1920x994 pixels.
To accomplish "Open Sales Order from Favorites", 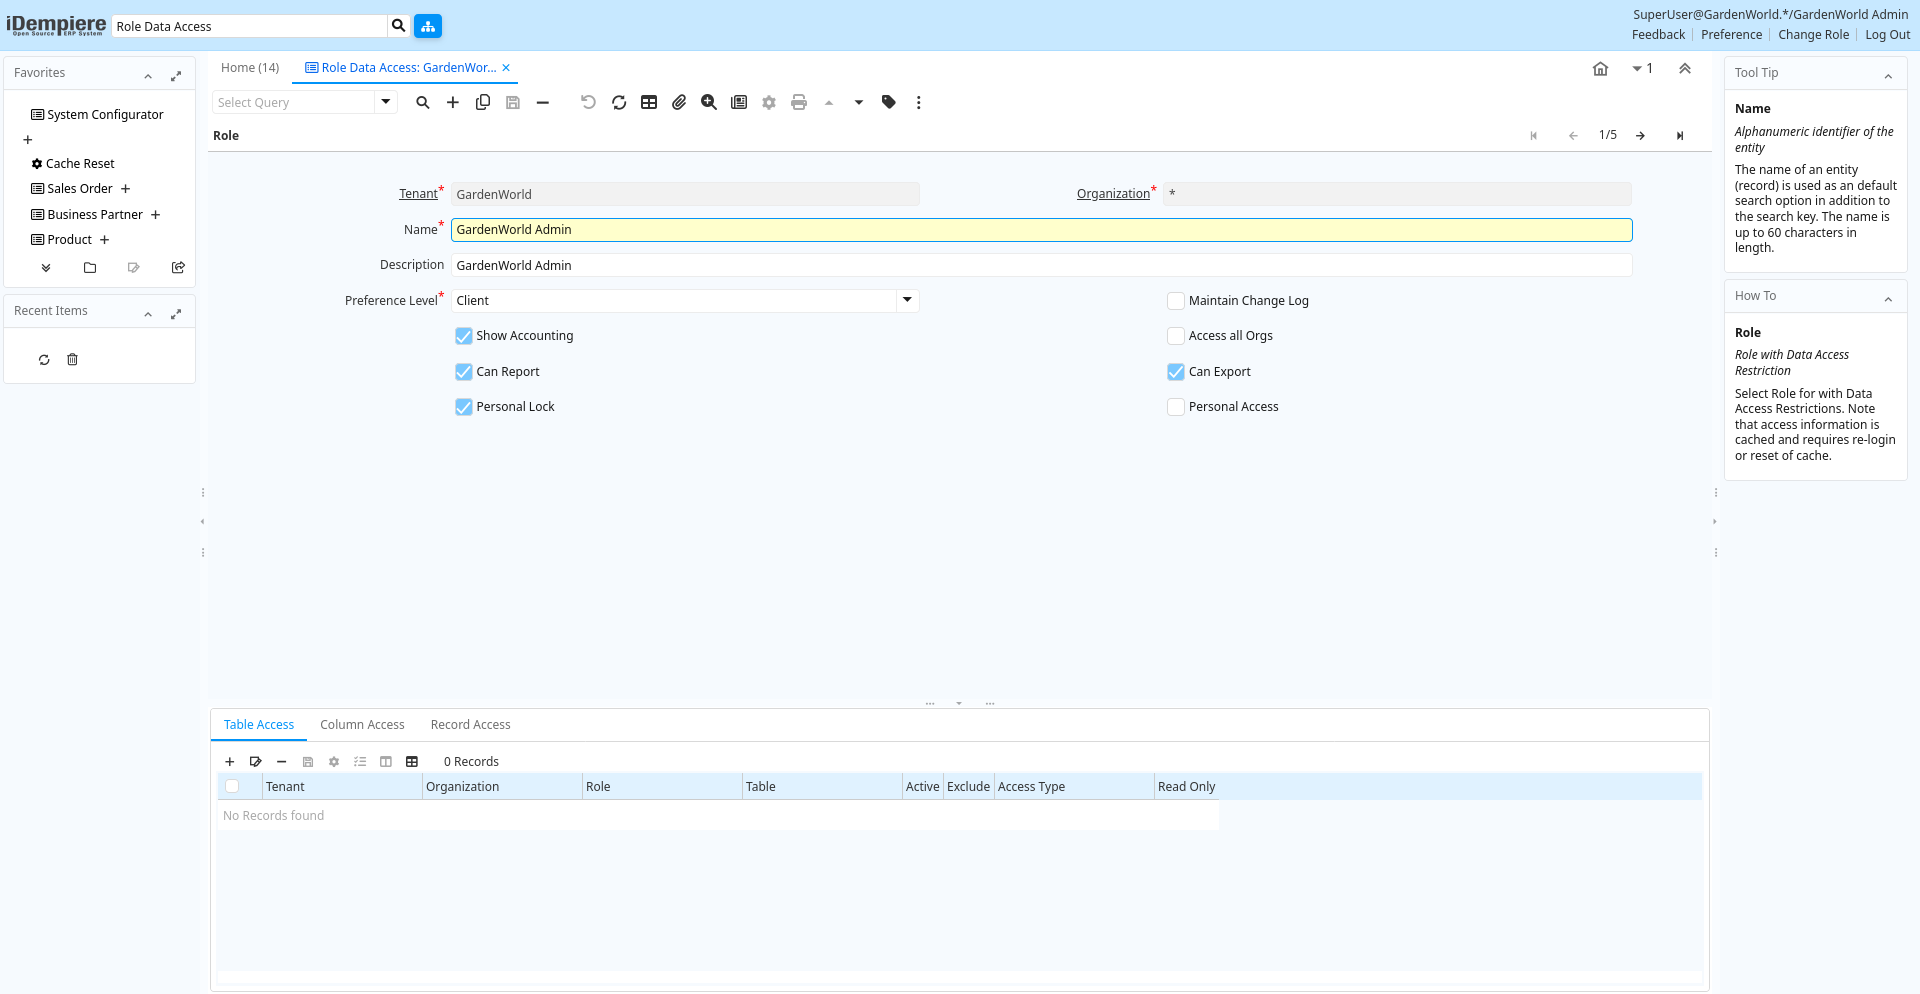I will pyautogui.click(x=80, y=189).
